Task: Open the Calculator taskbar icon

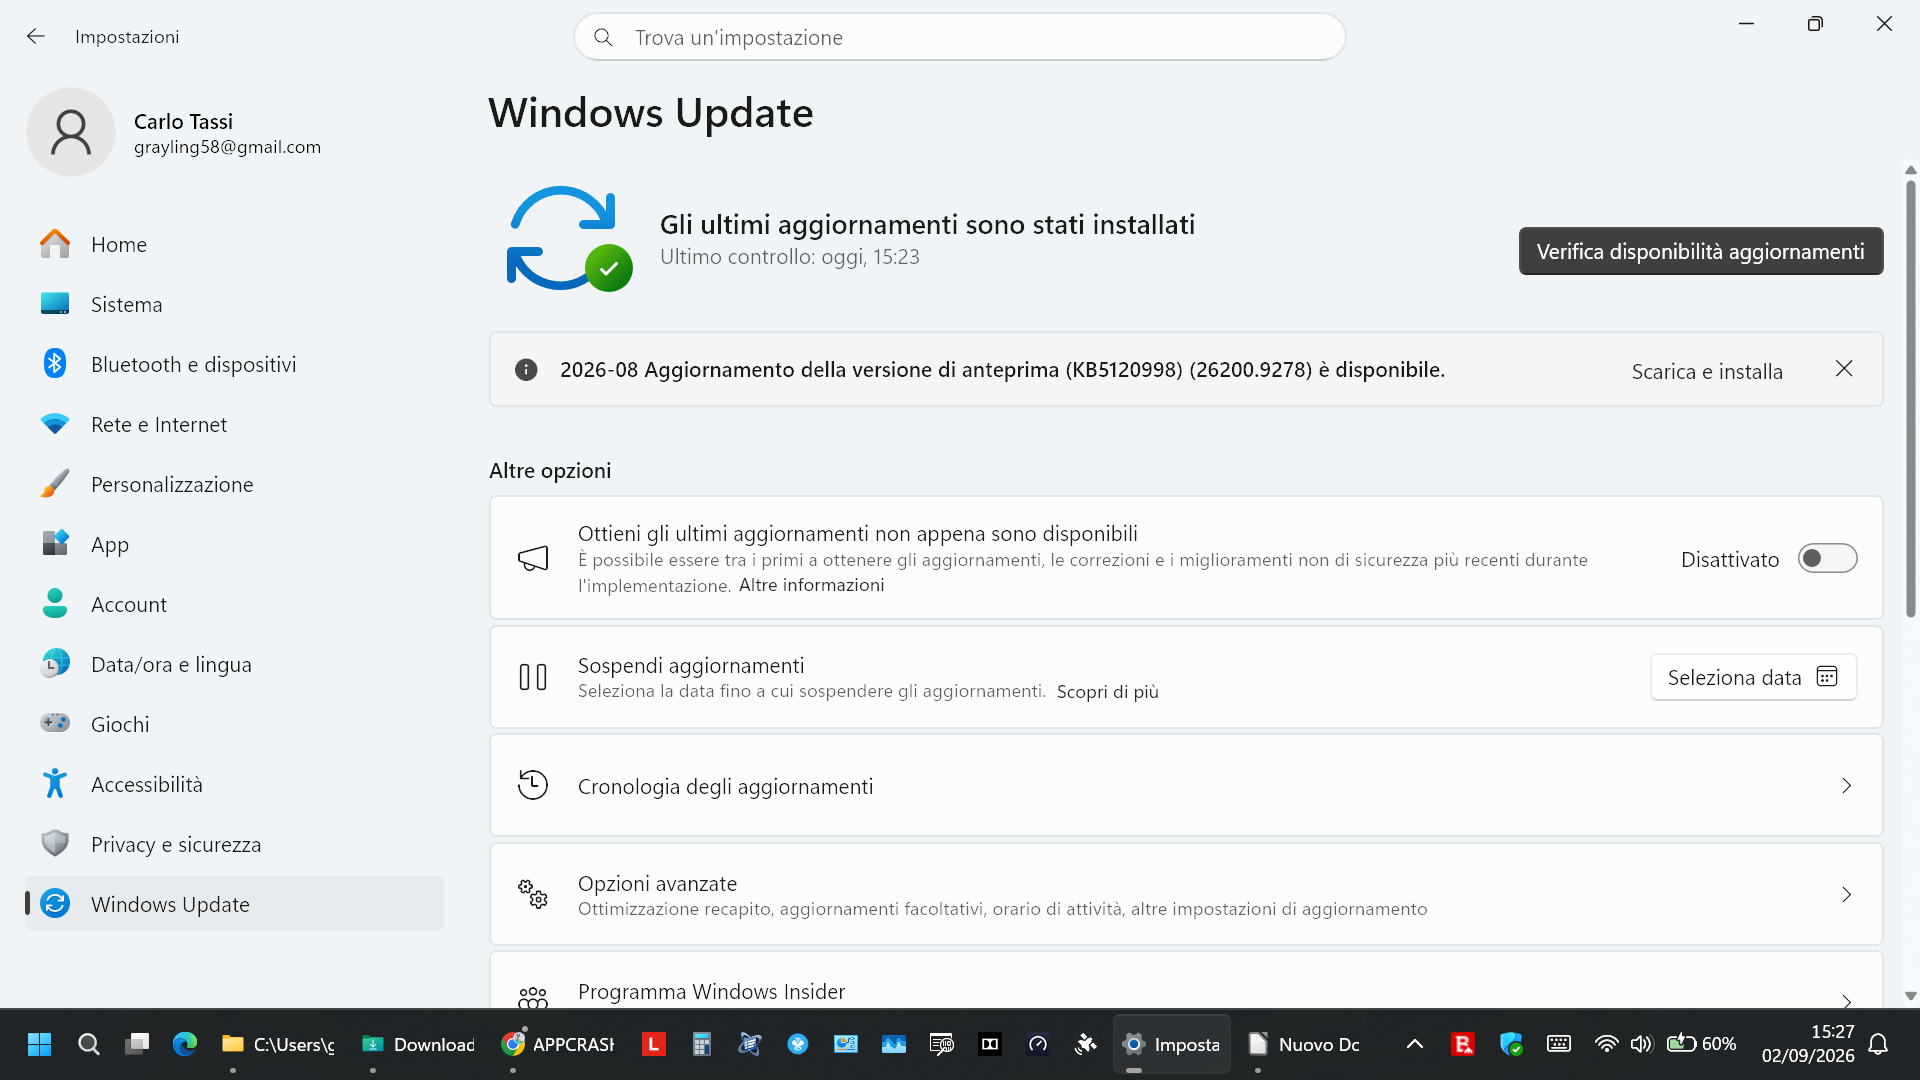Action: click(701, 1044)
